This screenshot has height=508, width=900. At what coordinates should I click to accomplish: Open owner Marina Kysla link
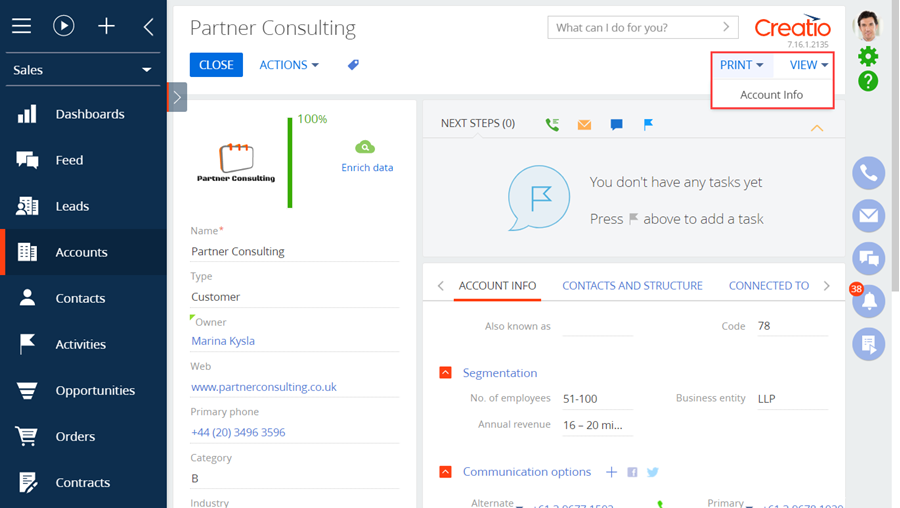click(223, 341)
